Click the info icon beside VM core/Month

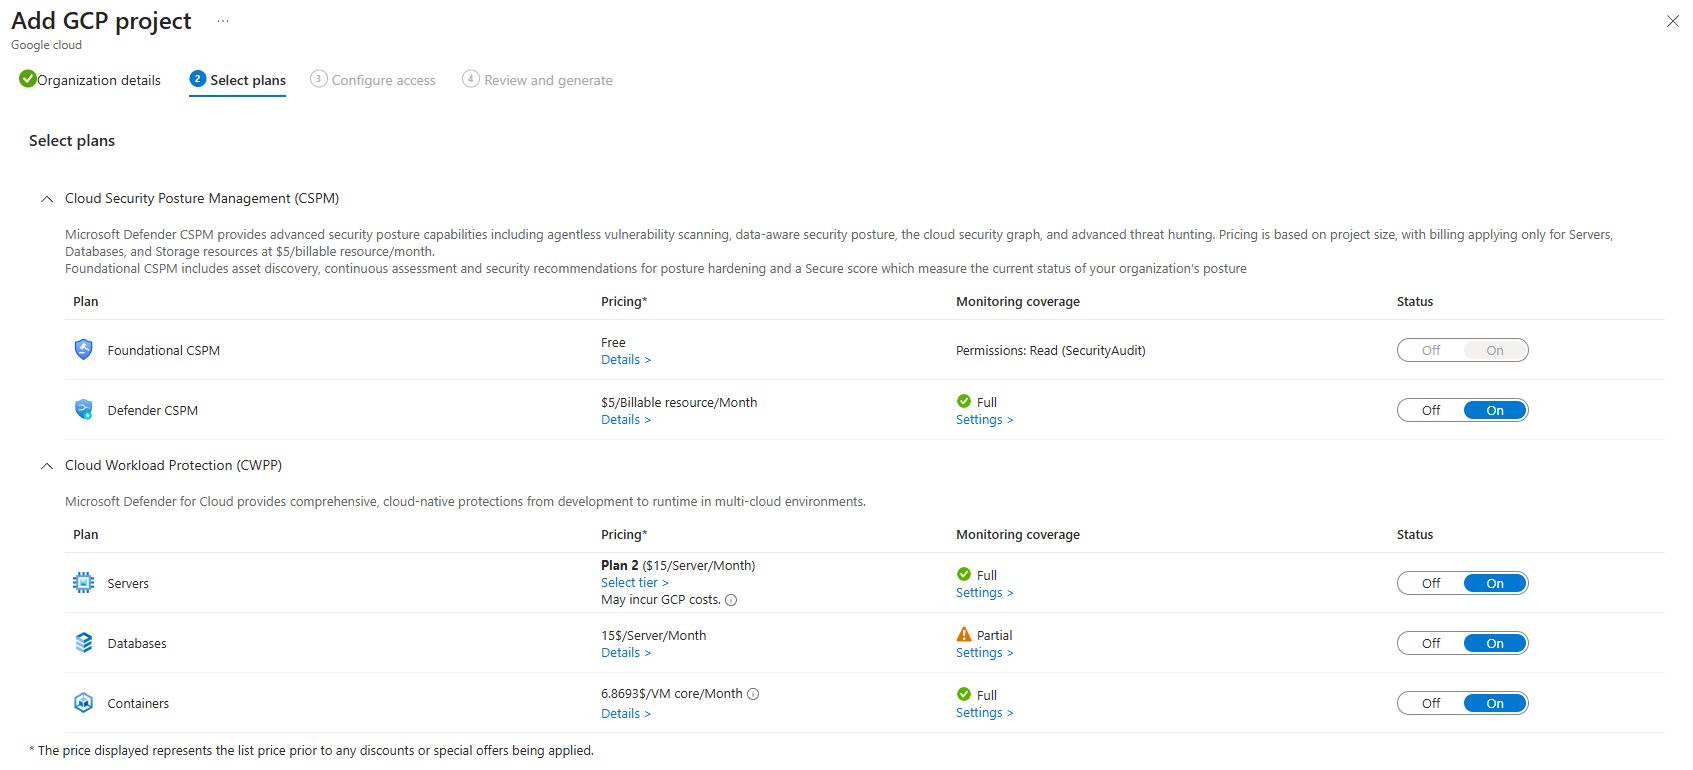753,694
